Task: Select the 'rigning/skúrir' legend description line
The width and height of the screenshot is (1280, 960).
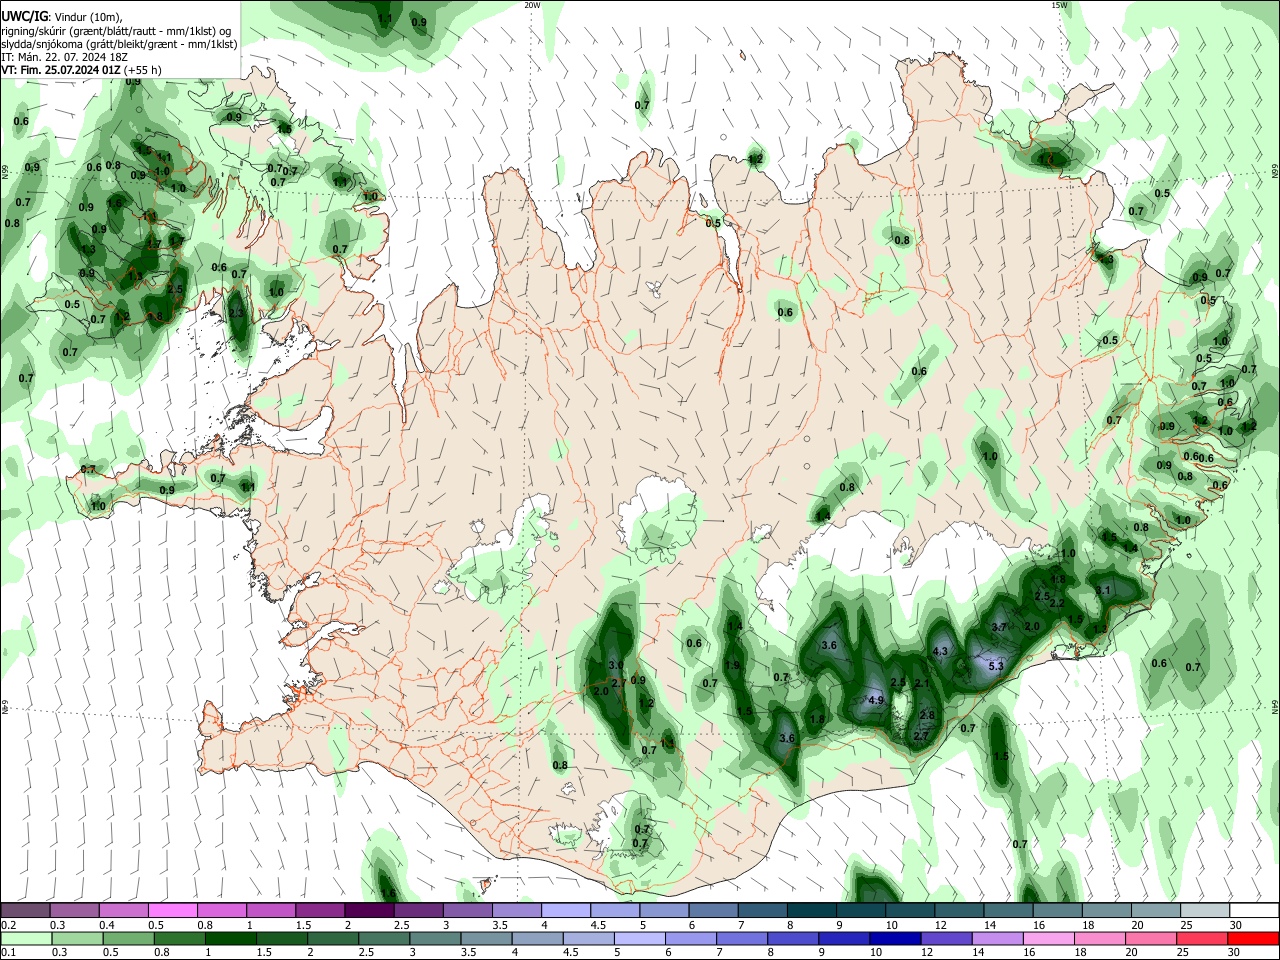Action: 116,31
